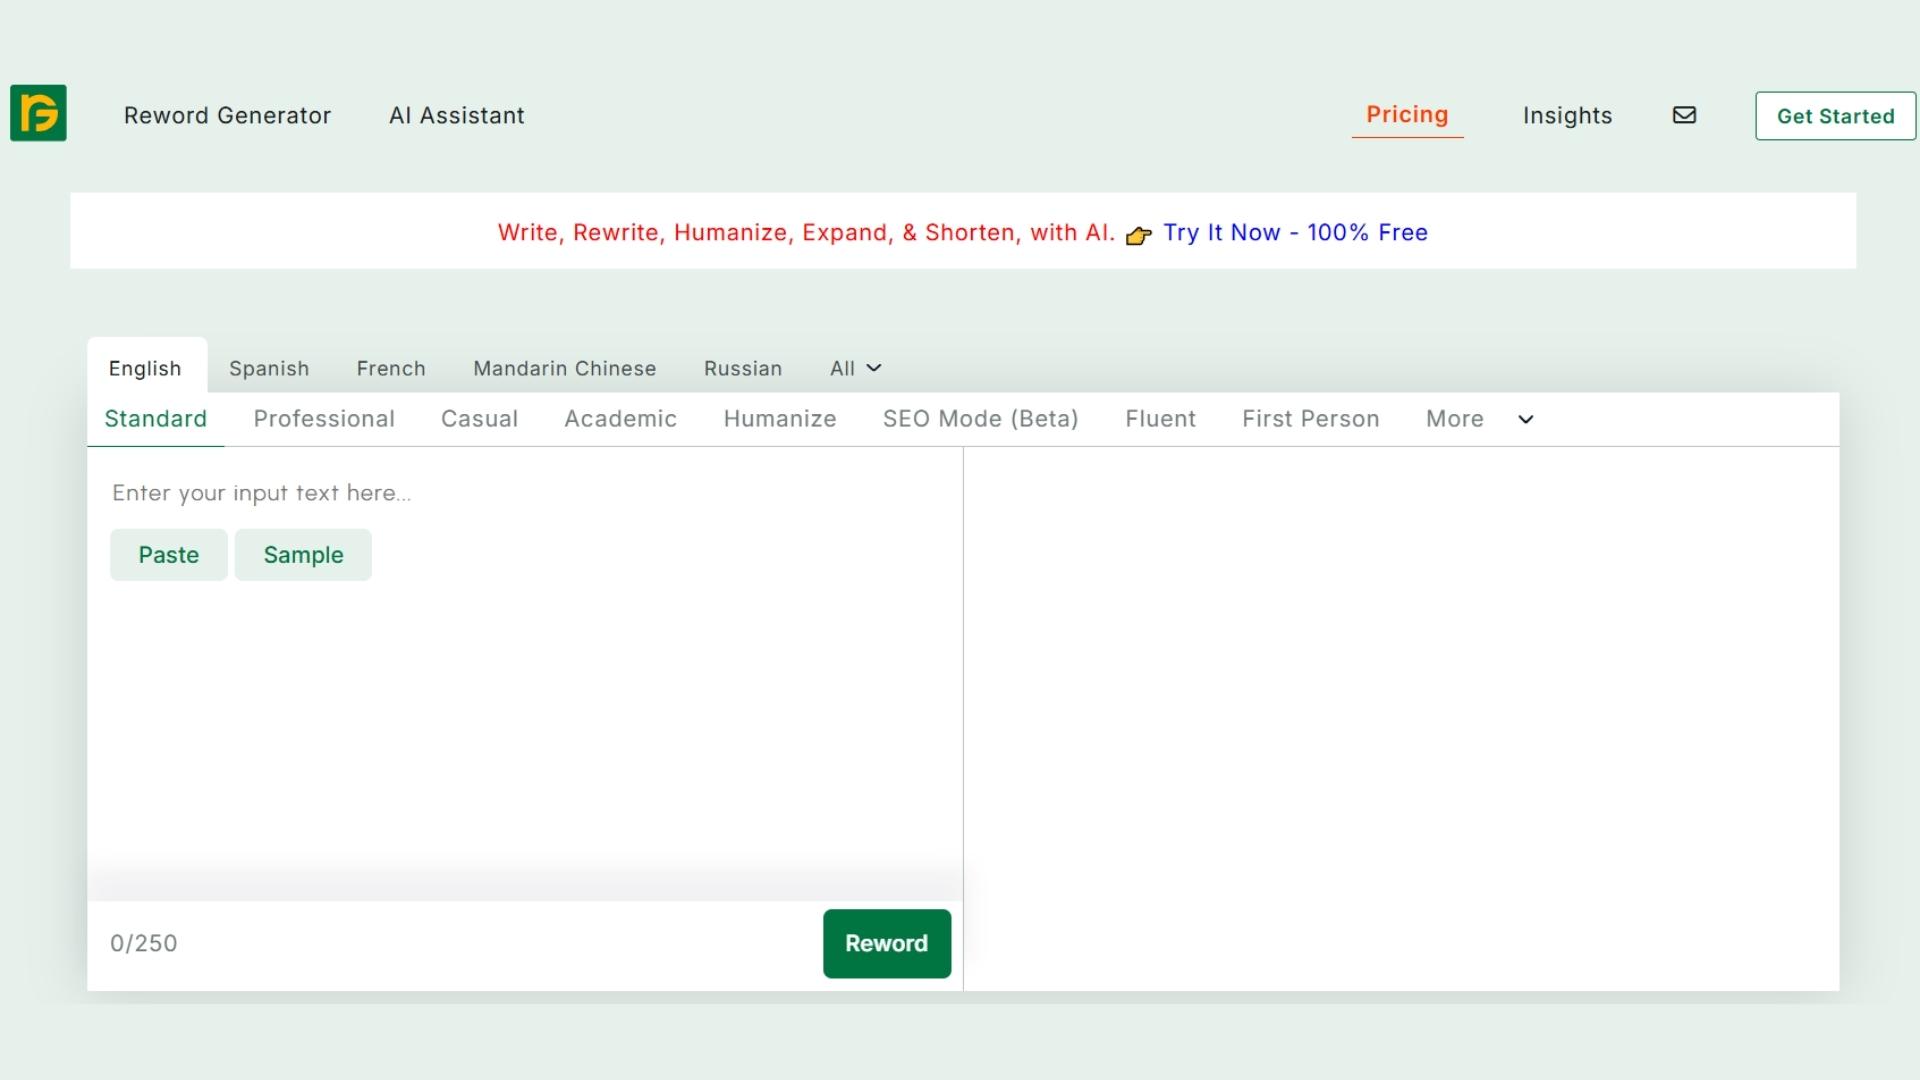Viewport: 1920px width, 1080px height.
Task: Open the Pricing page link
Action: (1407, 115)
